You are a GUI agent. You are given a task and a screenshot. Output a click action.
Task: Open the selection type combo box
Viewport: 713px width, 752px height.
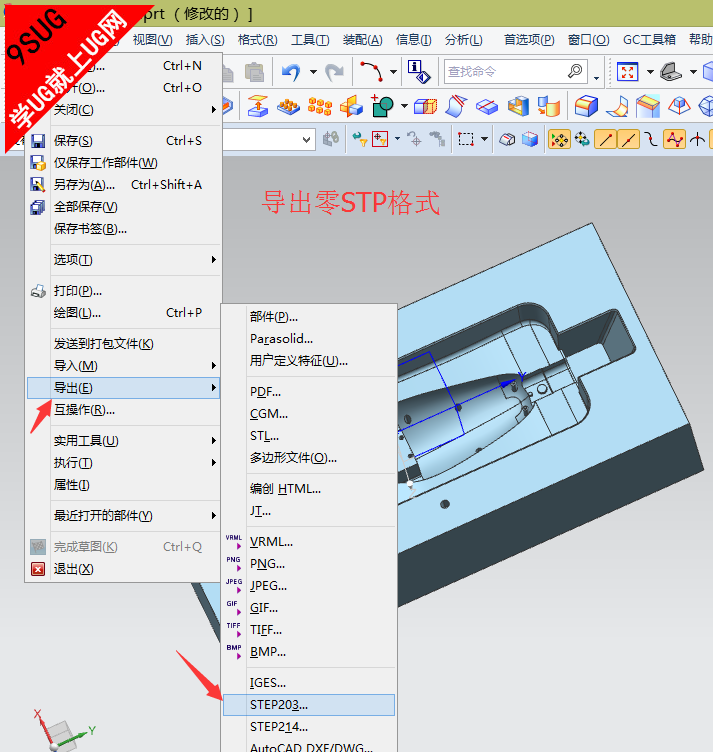pos(268,140)
